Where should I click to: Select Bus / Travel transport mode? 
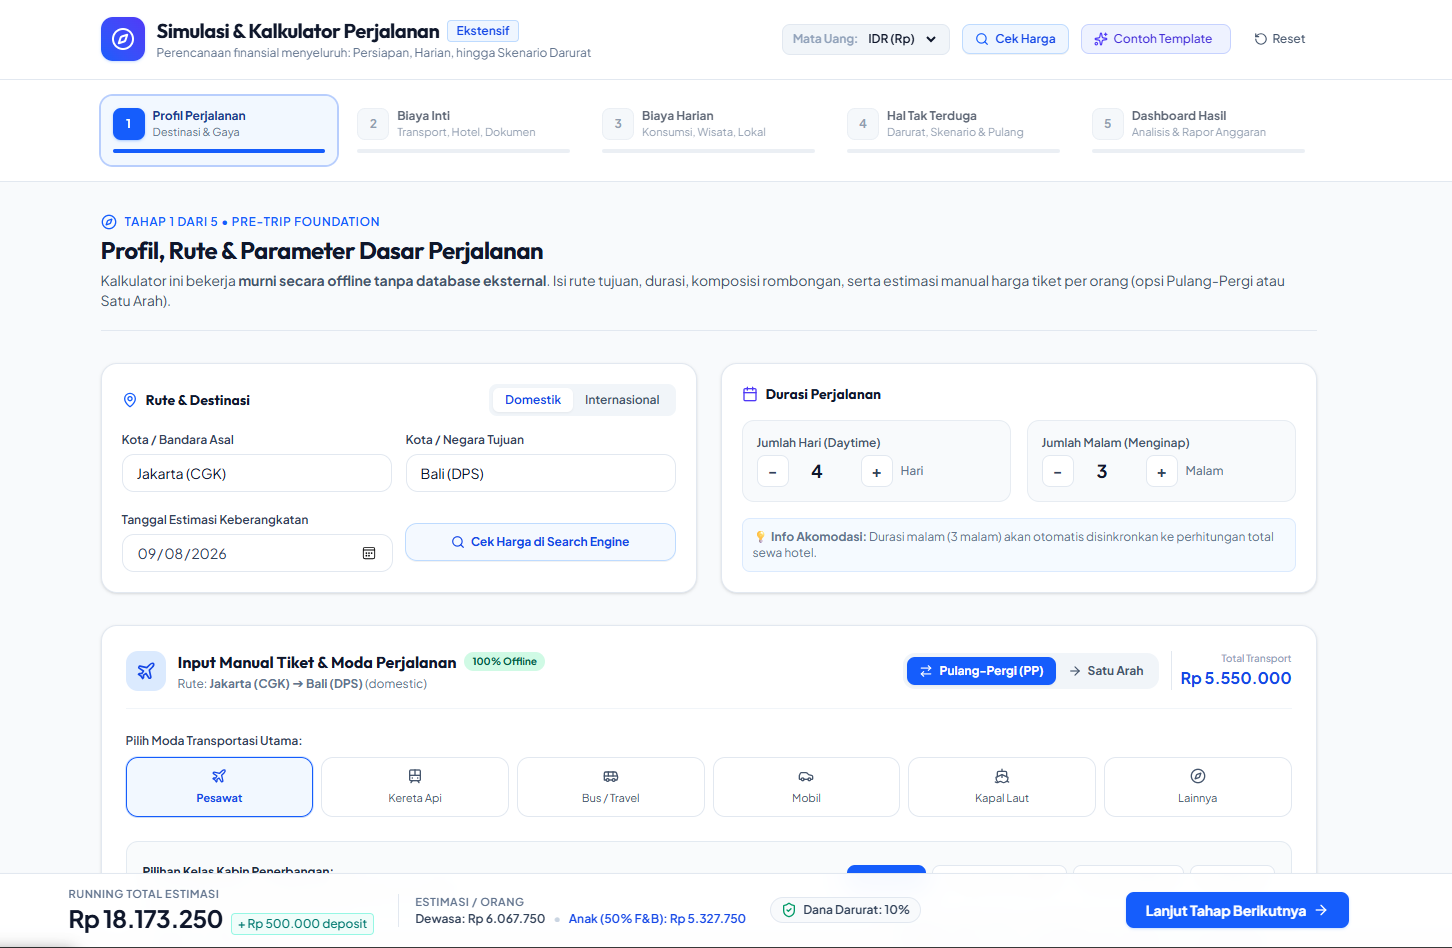(611, 787)
